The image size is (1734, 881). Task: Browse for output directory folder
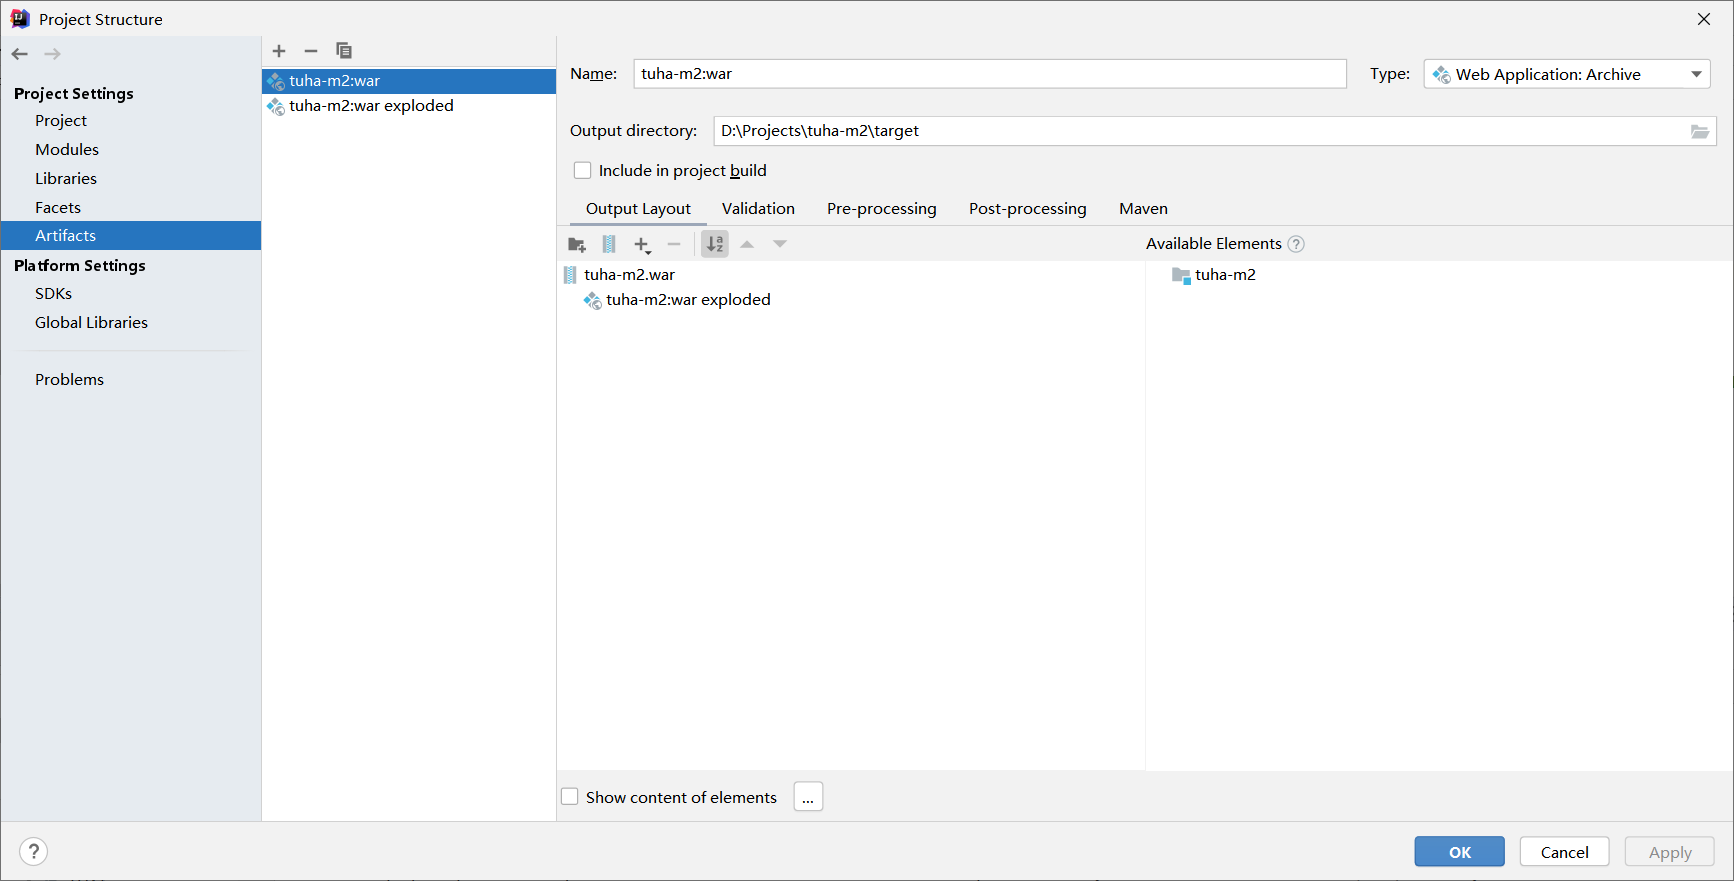click(1699, 132)
